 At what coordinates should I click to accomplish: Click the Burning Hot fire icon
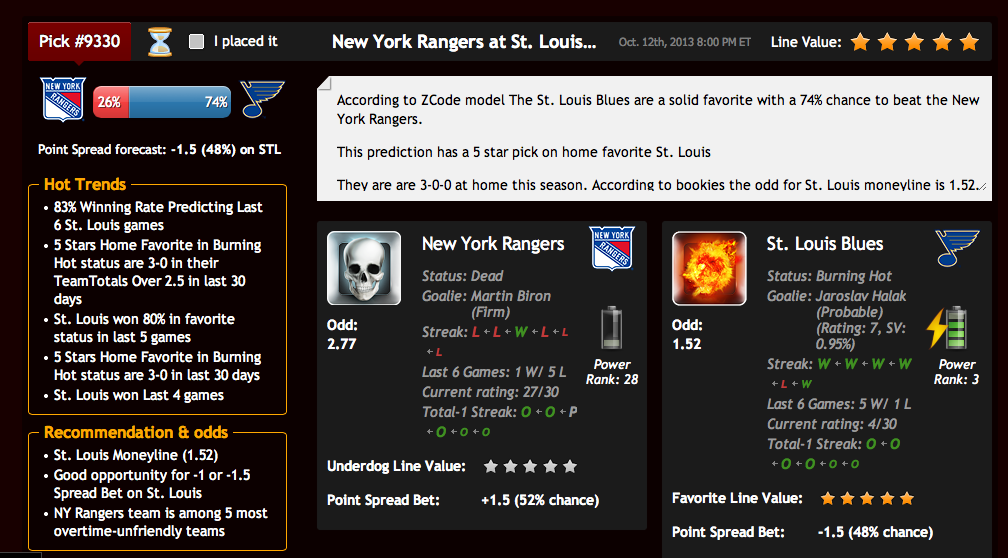click(x=709, y=268)
